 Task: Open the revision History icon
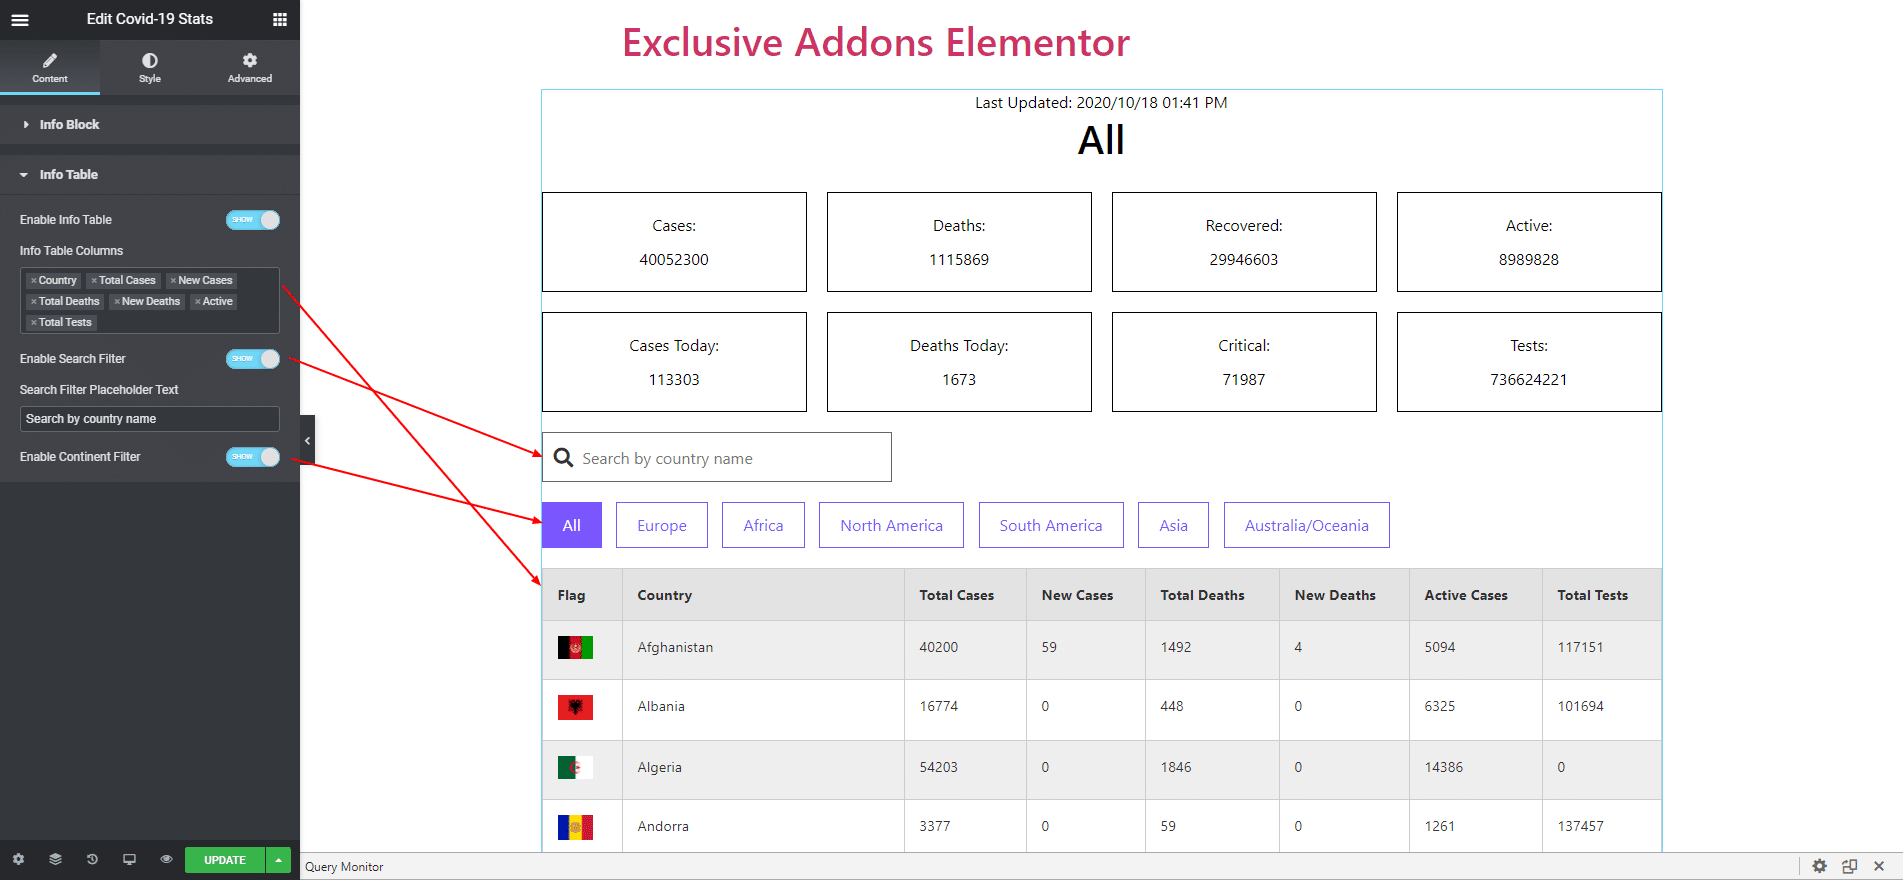pos(92,859)
